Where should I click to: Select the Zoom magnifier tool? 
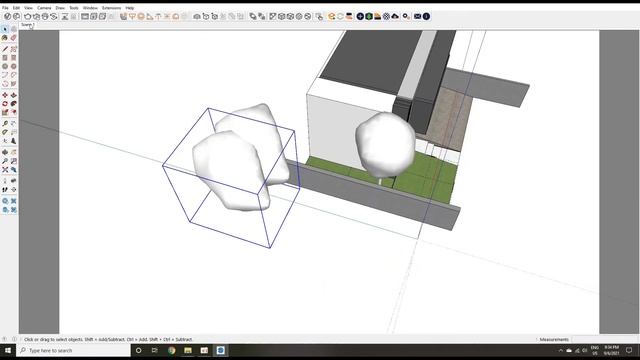pyautogui.click(x=5, y=161)
